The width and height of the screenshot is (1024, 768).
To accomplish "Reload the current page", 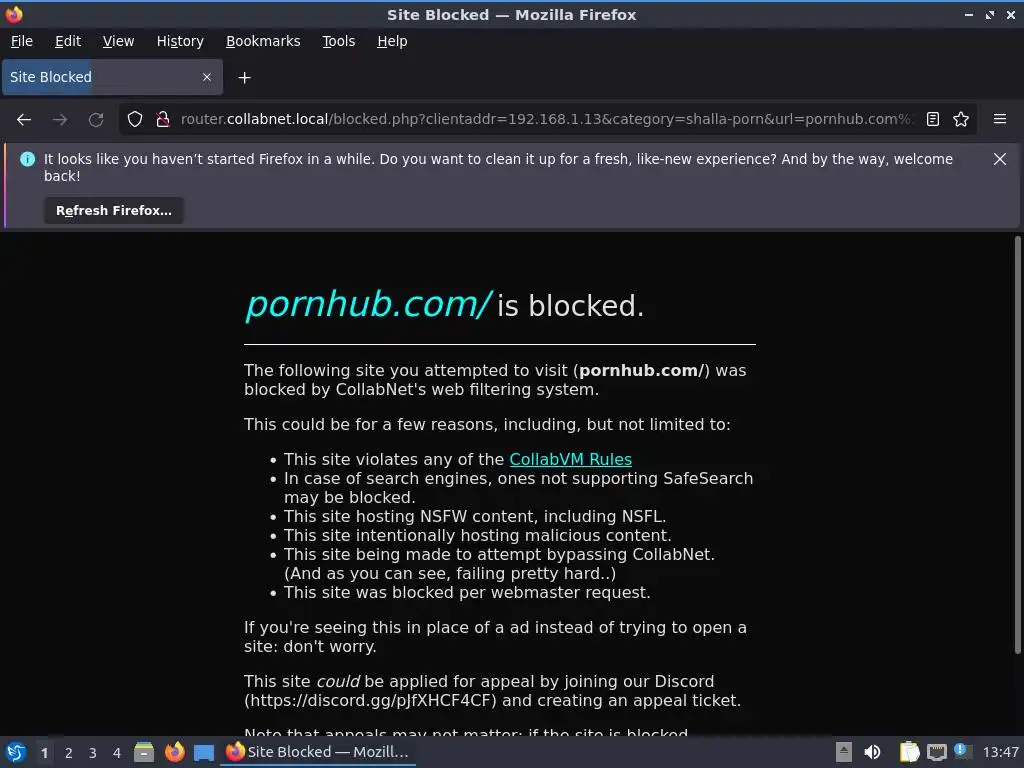I will 96,120.
